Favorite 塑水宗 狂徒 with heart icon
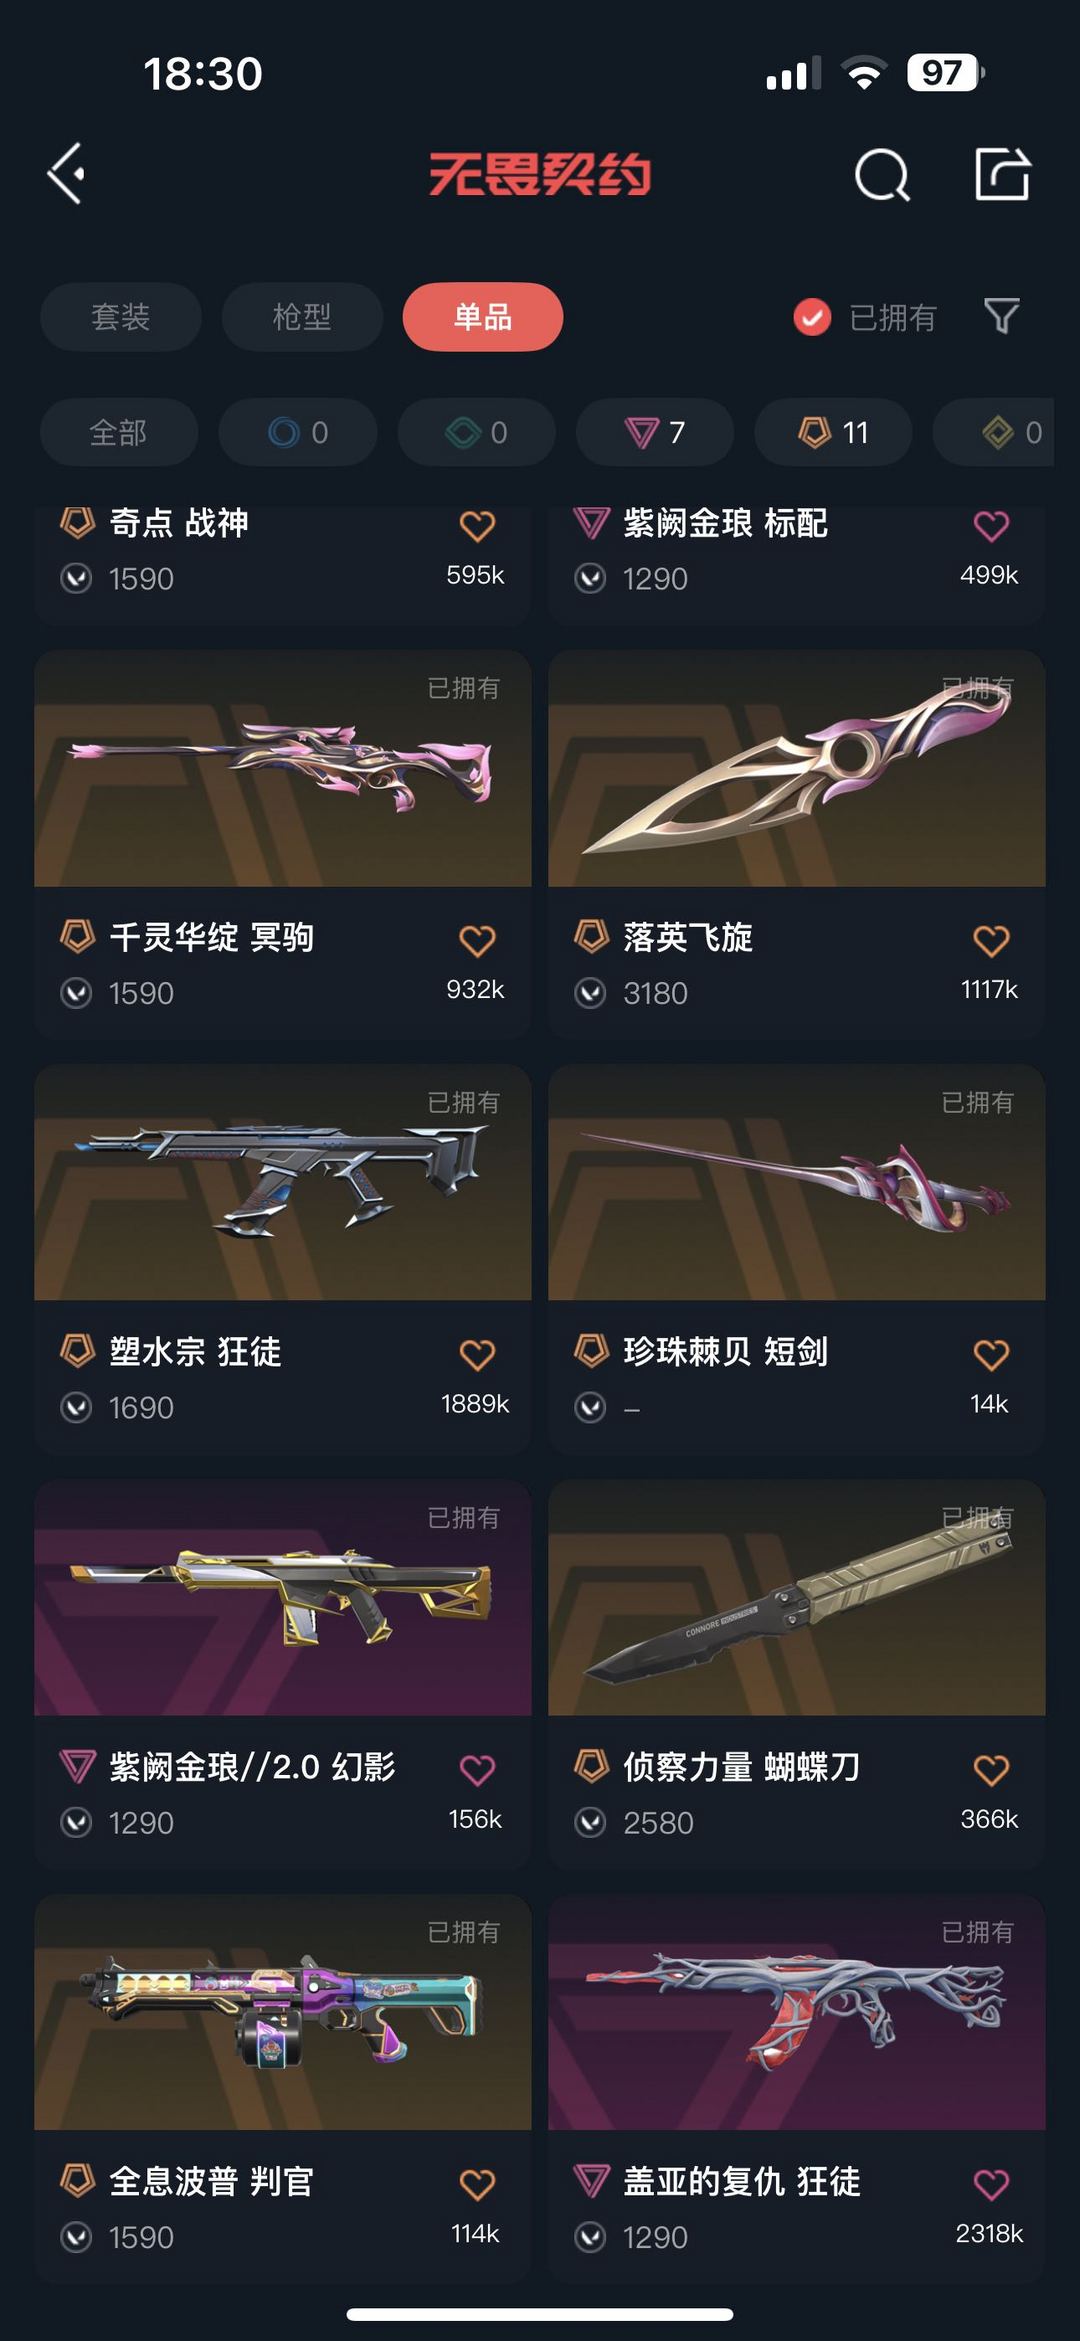This screenshot has height=2341, width=1080. (x=477, y=1355)
